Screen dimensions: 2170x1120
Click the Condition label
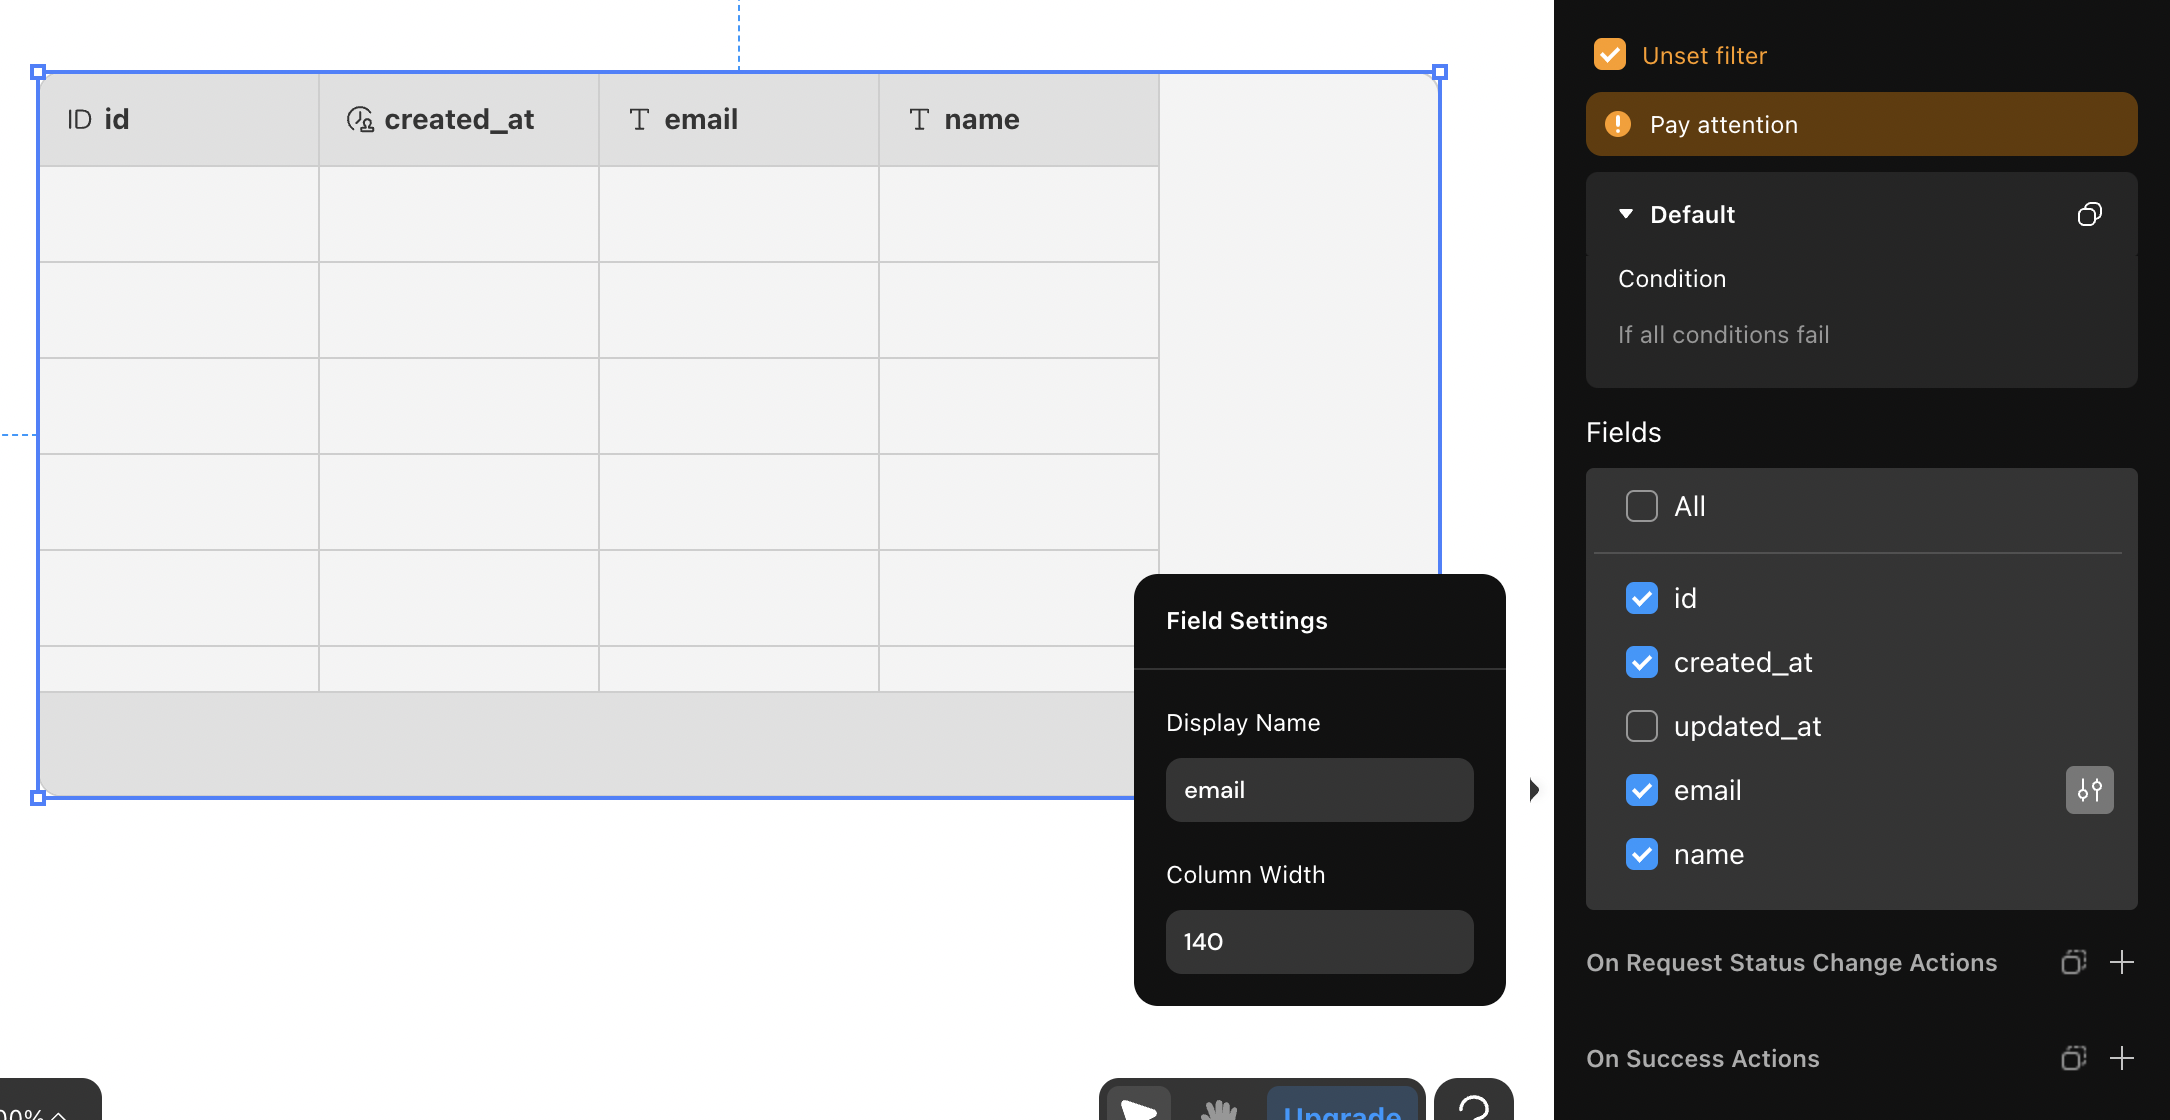[1672, 279]
